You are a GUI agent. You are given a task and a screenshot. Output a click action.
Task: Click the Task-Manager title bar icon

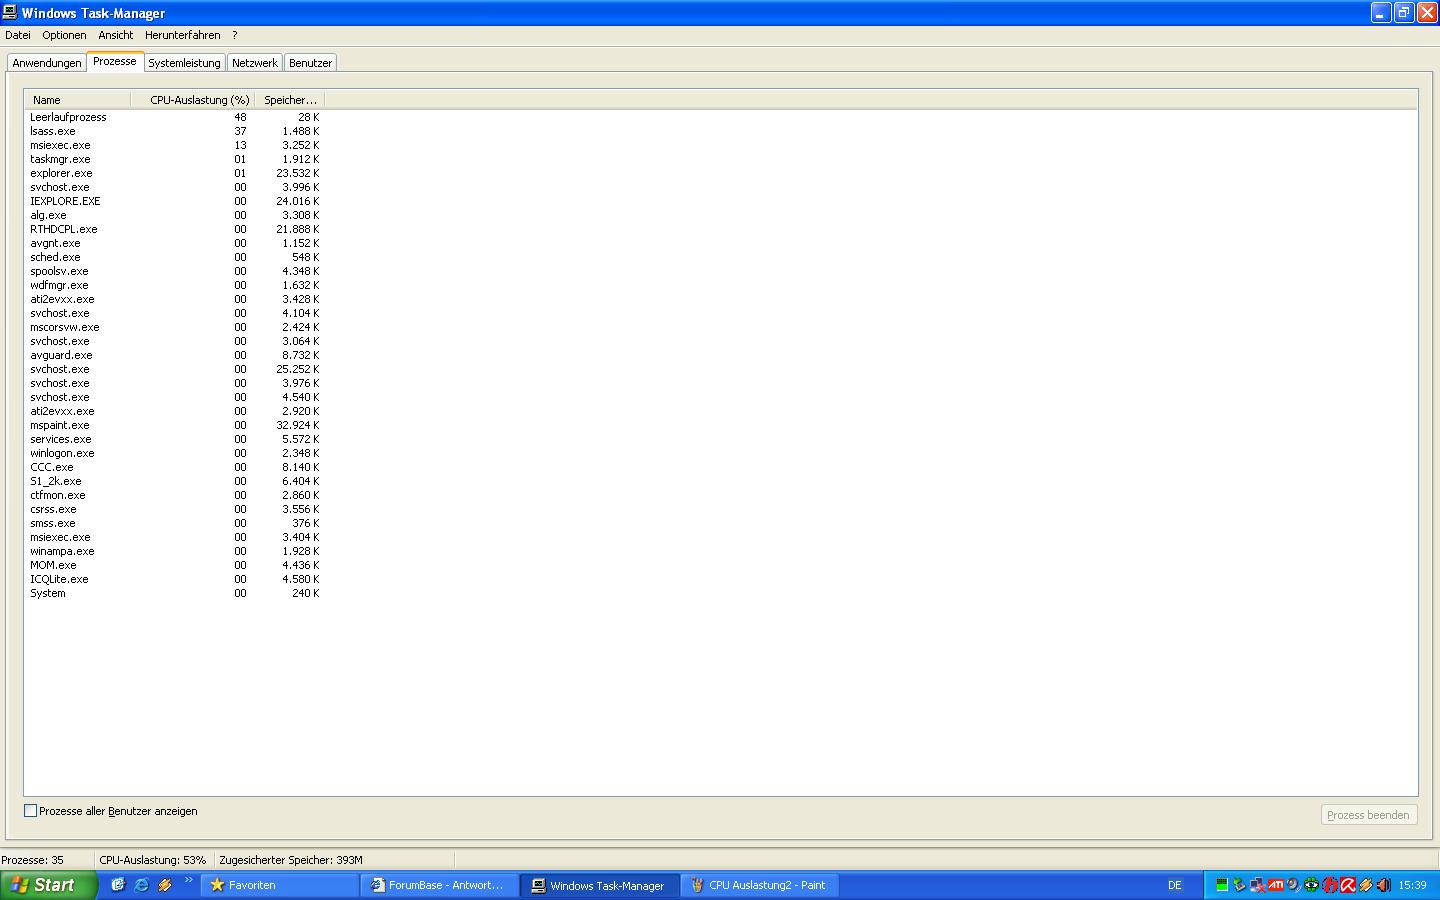click(x=9, y=13)
